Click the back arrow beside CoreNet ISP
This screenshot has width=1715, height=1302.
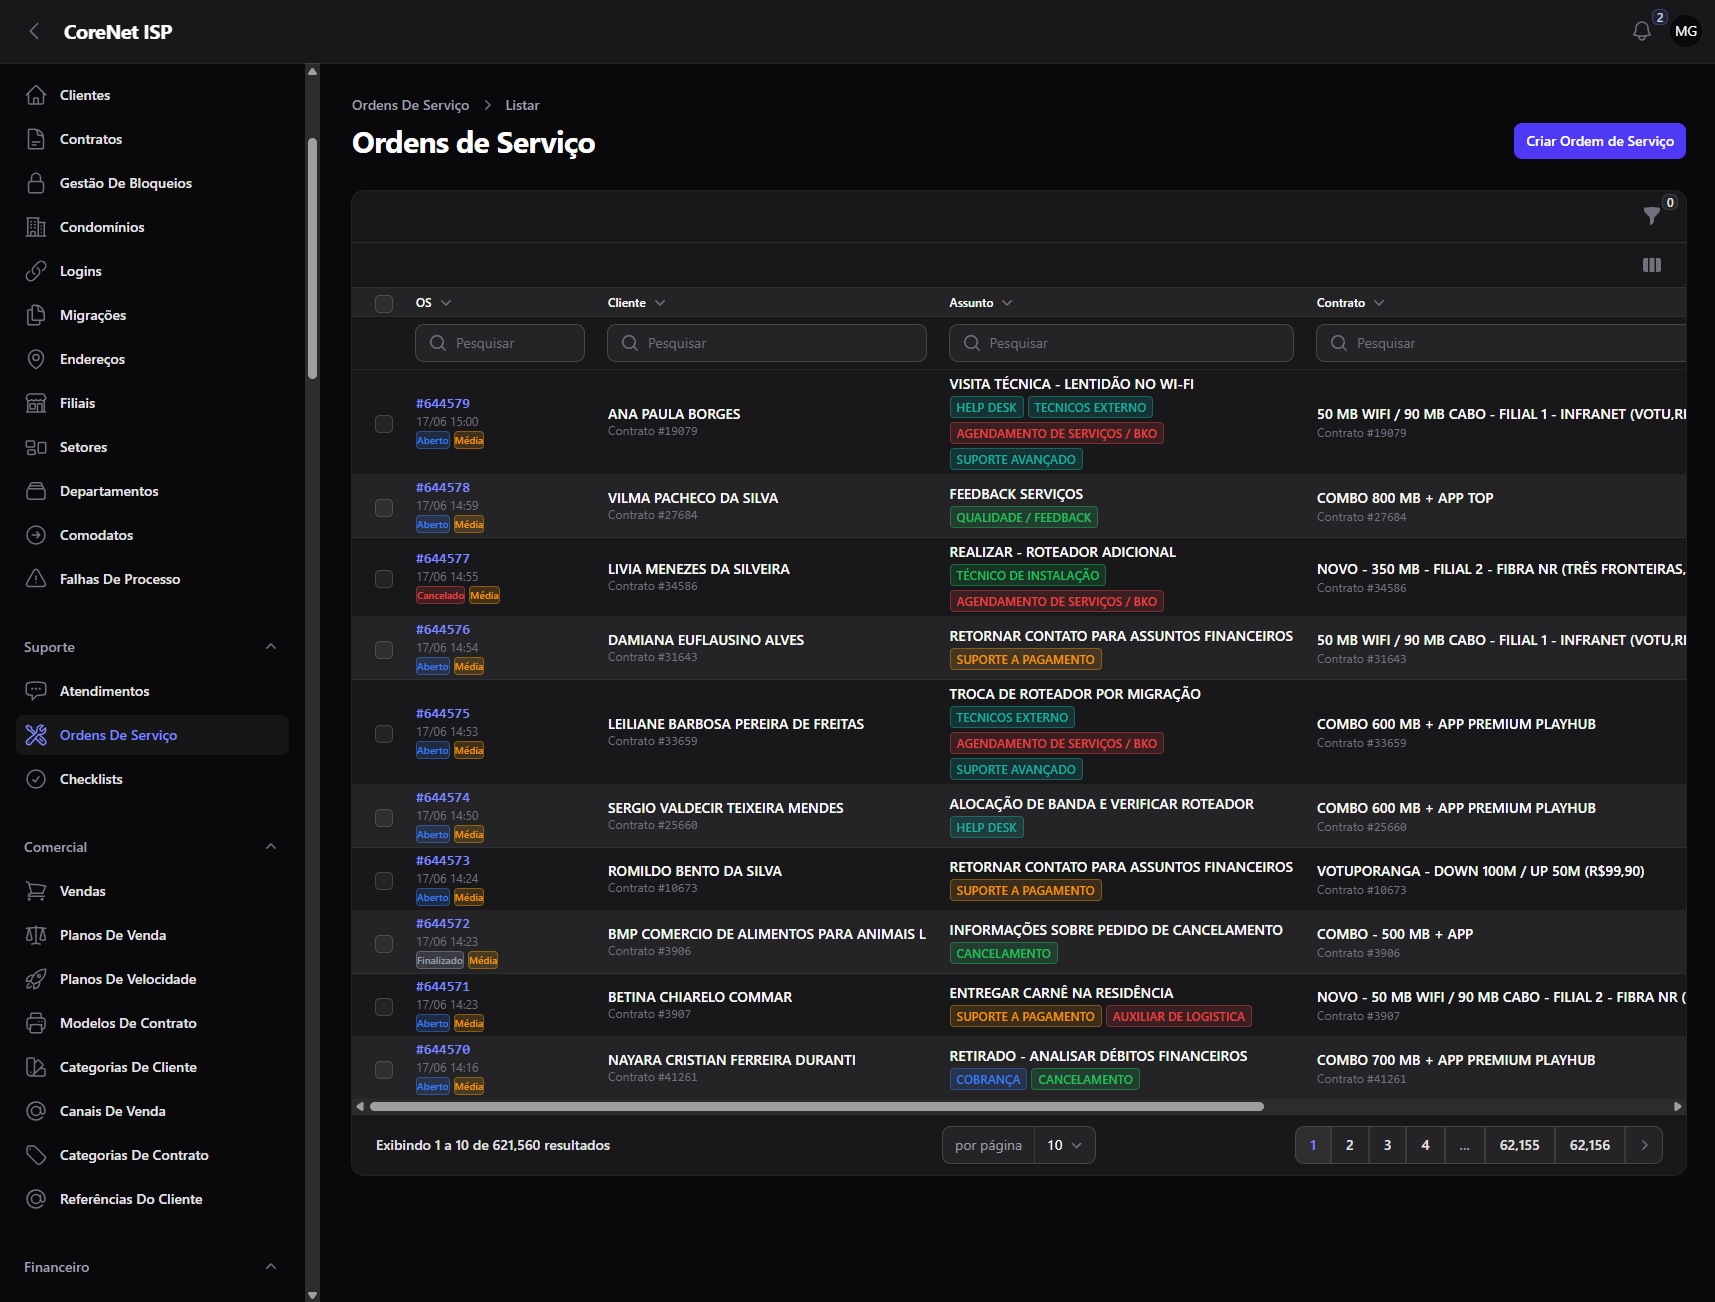(35, 32)
